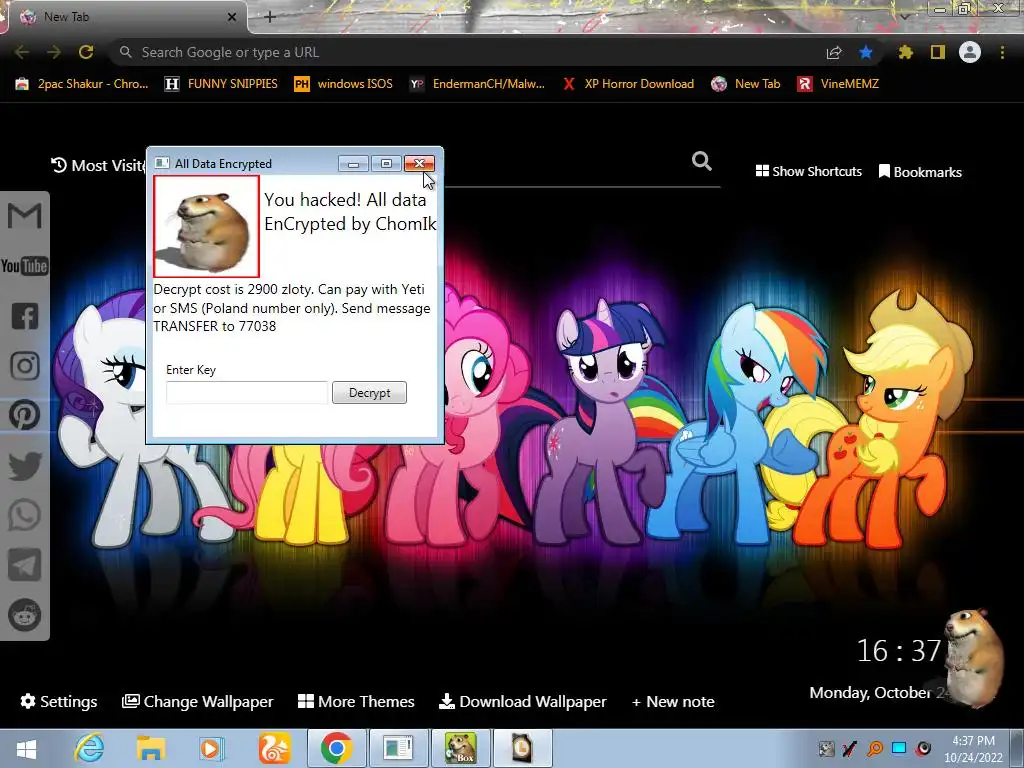Go forward with the browser forward arrow
This screenshot has height=768, width=1024.
click(x=54, y=52)
